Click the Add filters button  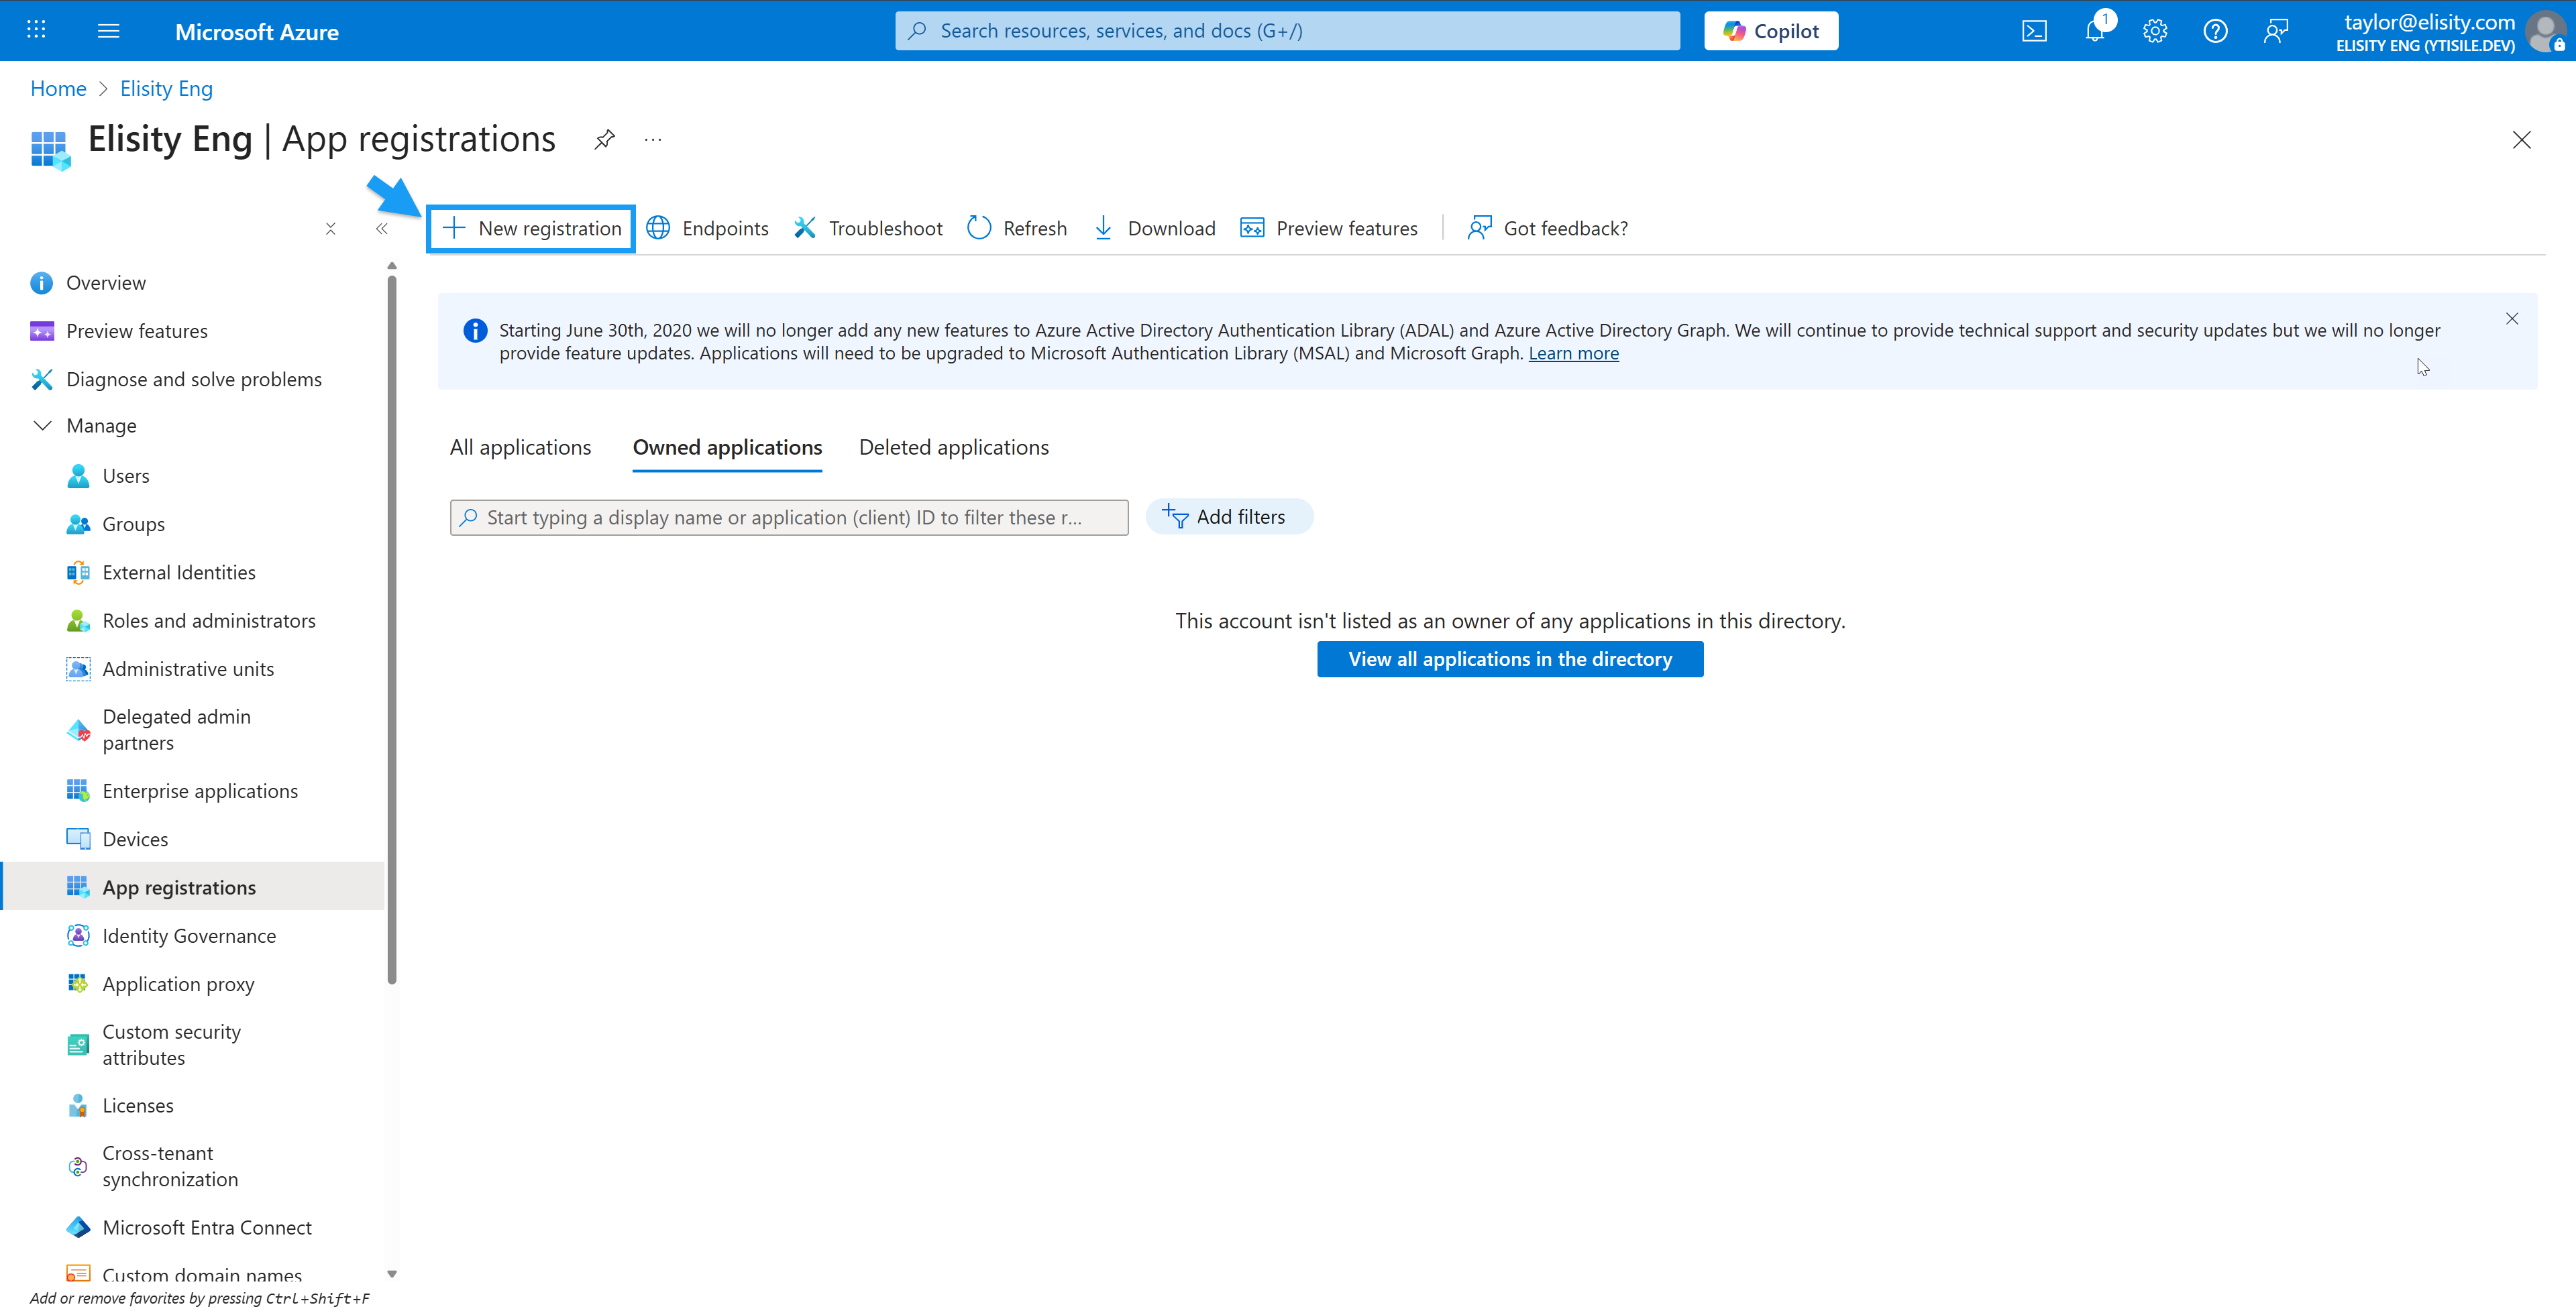pos(1228,517)
